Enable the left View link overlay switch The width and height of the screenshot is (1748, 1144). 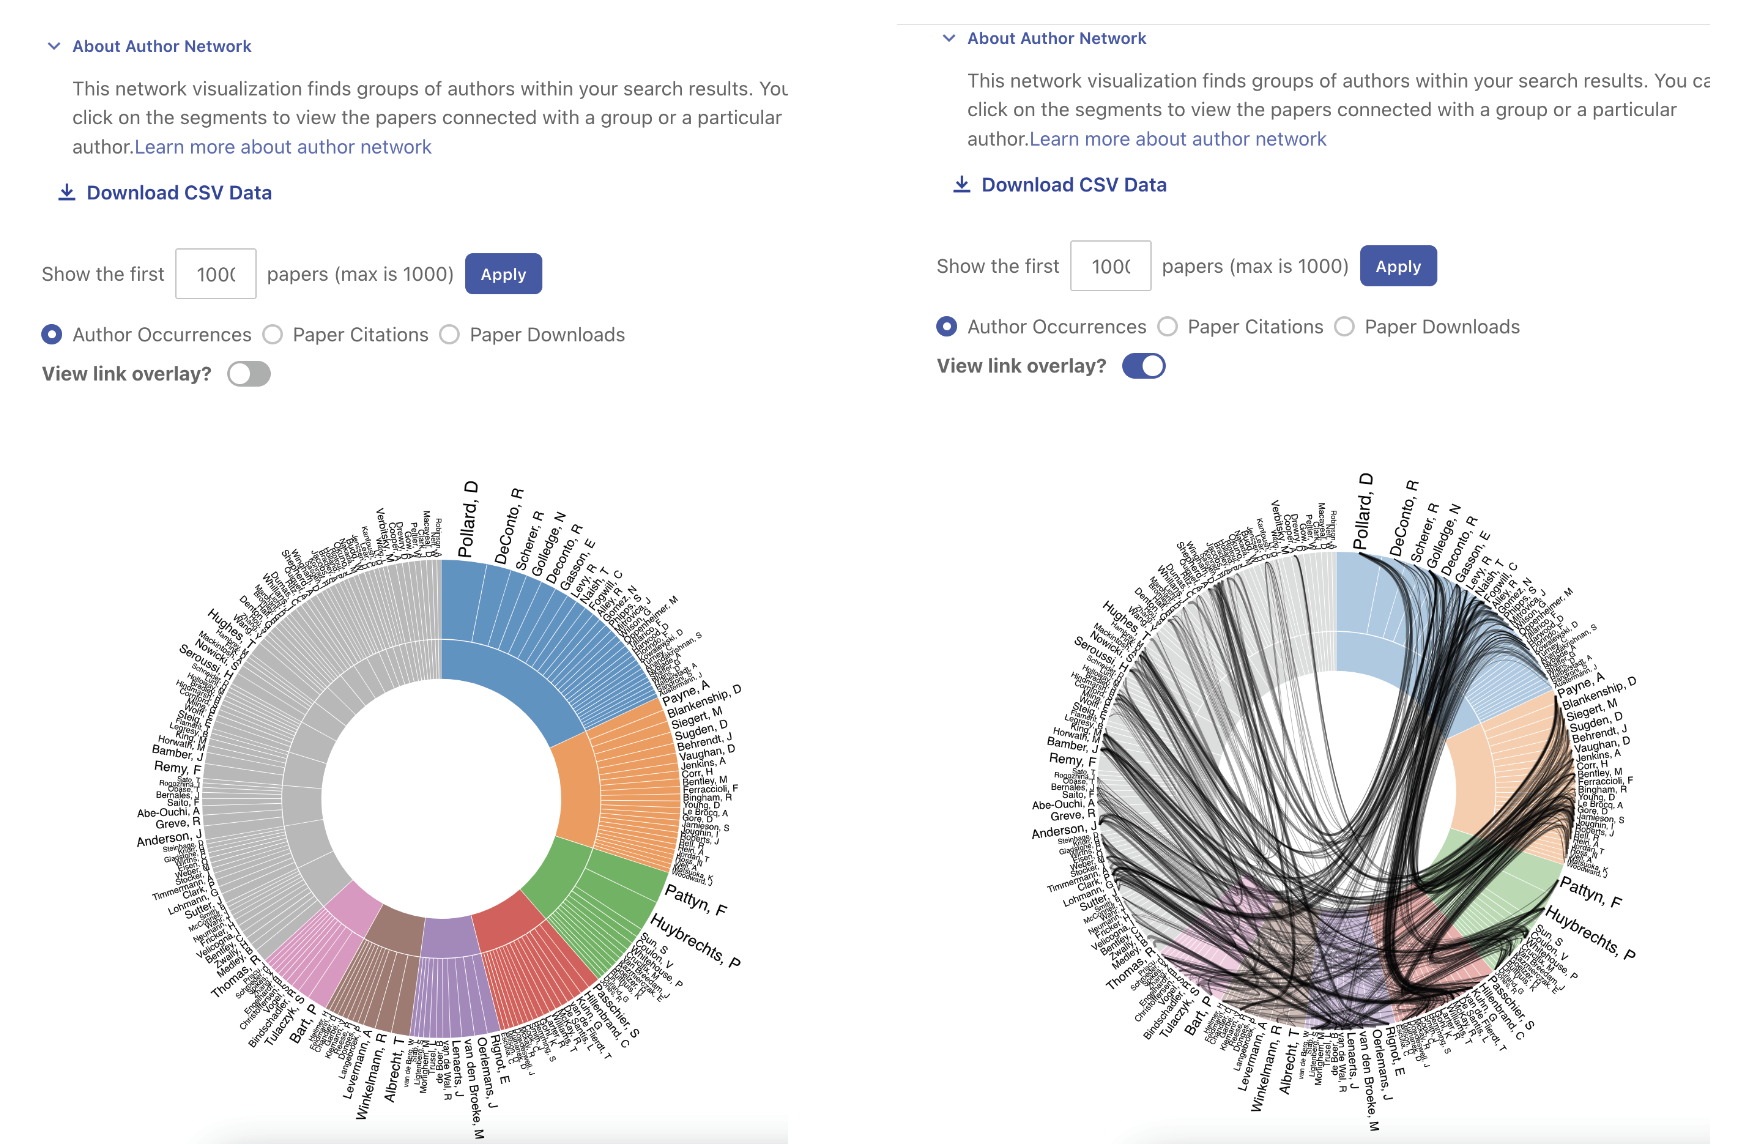tap(249, 374)
